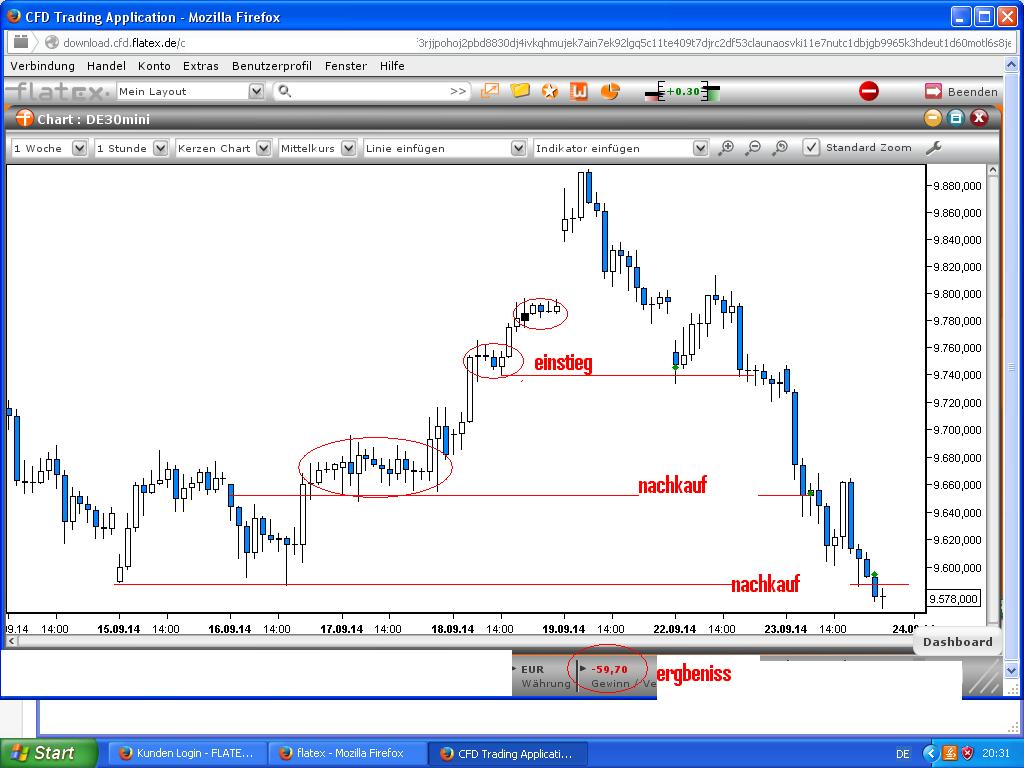Image resolution: width=1024 pixels, height=768 pixels.
Task: Click the Dashboard button
Action: [957, 642]
